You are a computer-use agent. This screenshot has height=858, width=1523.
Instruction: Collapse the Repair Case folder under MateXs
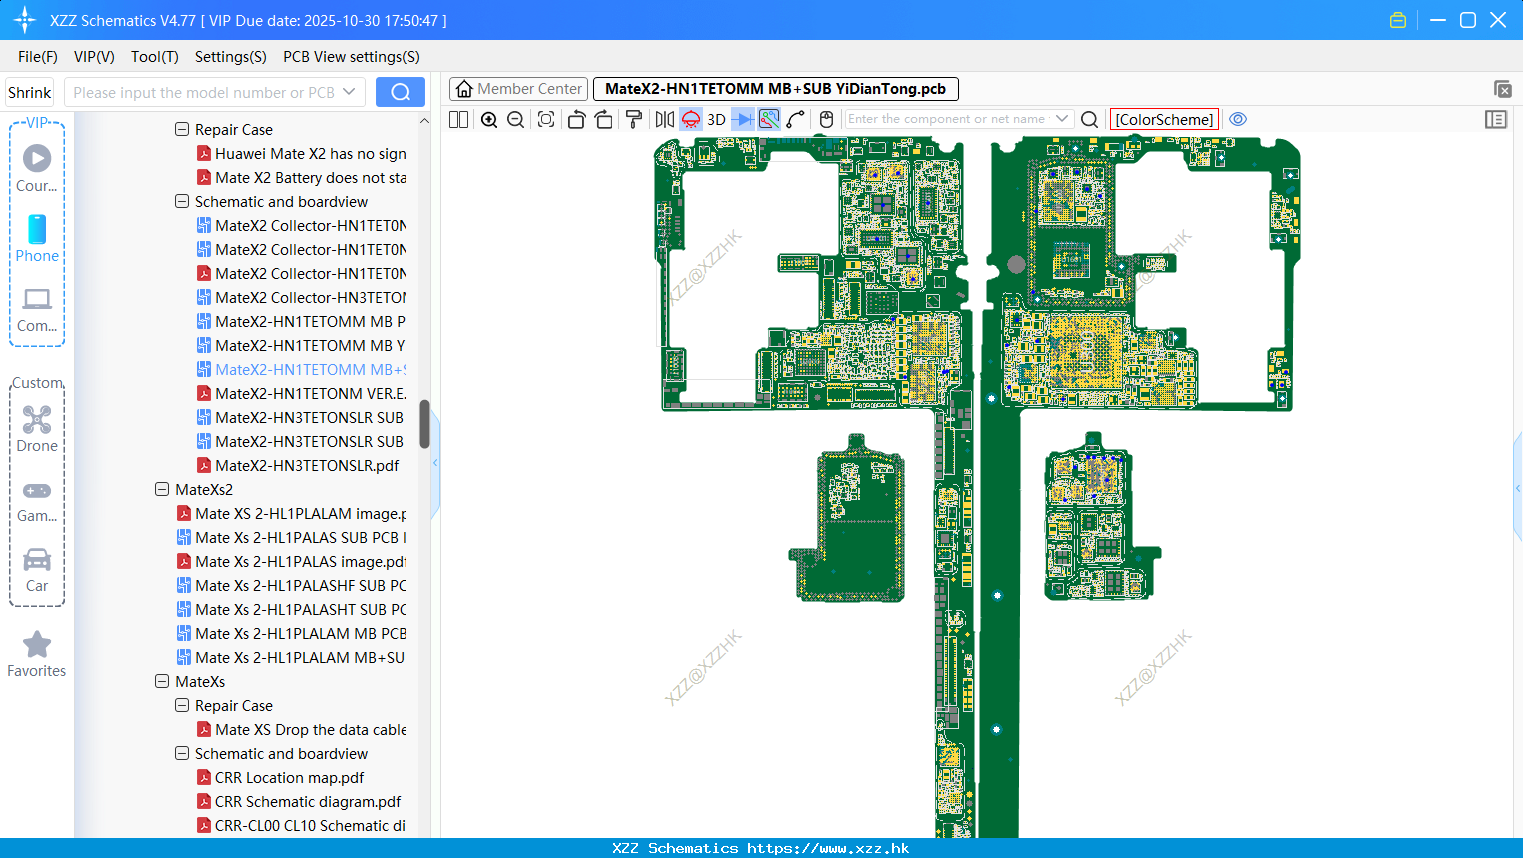tap(182, 705)
